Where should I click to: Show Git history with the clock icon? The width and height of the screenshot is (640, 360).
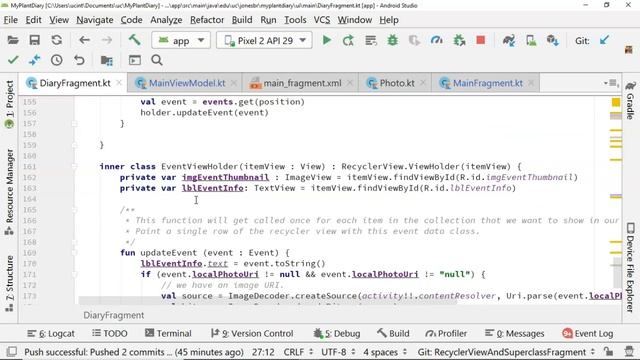coord(57,60)
